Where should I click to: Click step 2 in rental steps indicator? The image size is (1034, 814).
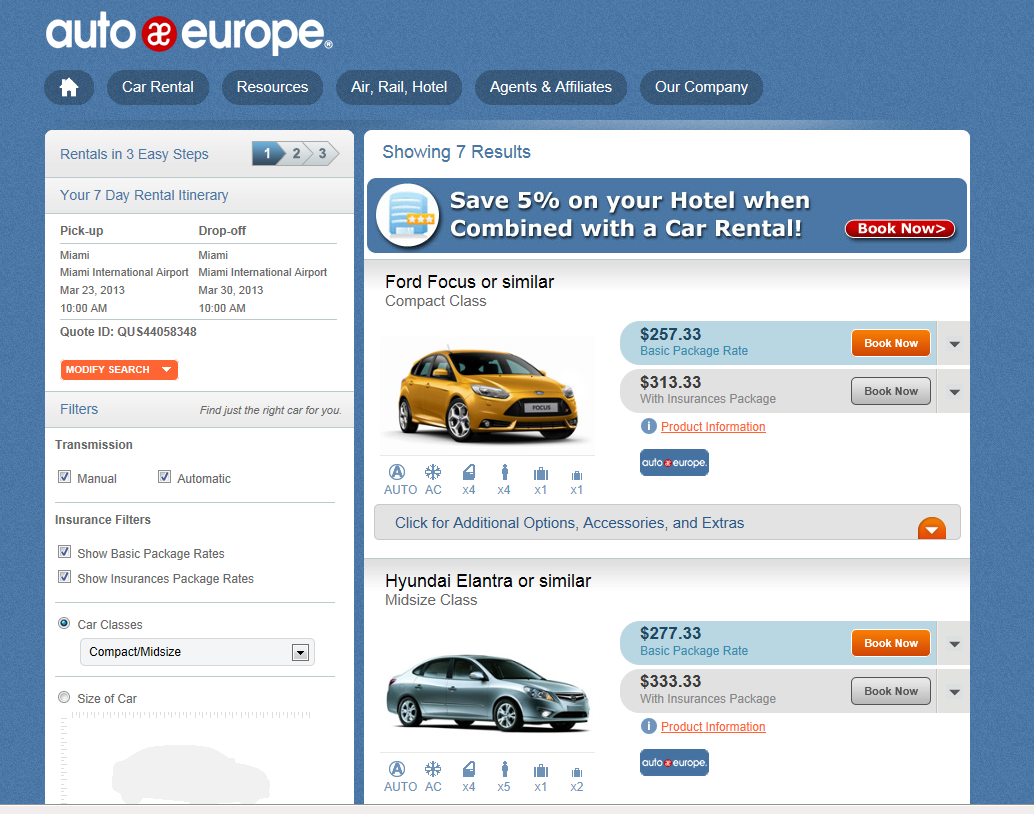pos(297,154)
